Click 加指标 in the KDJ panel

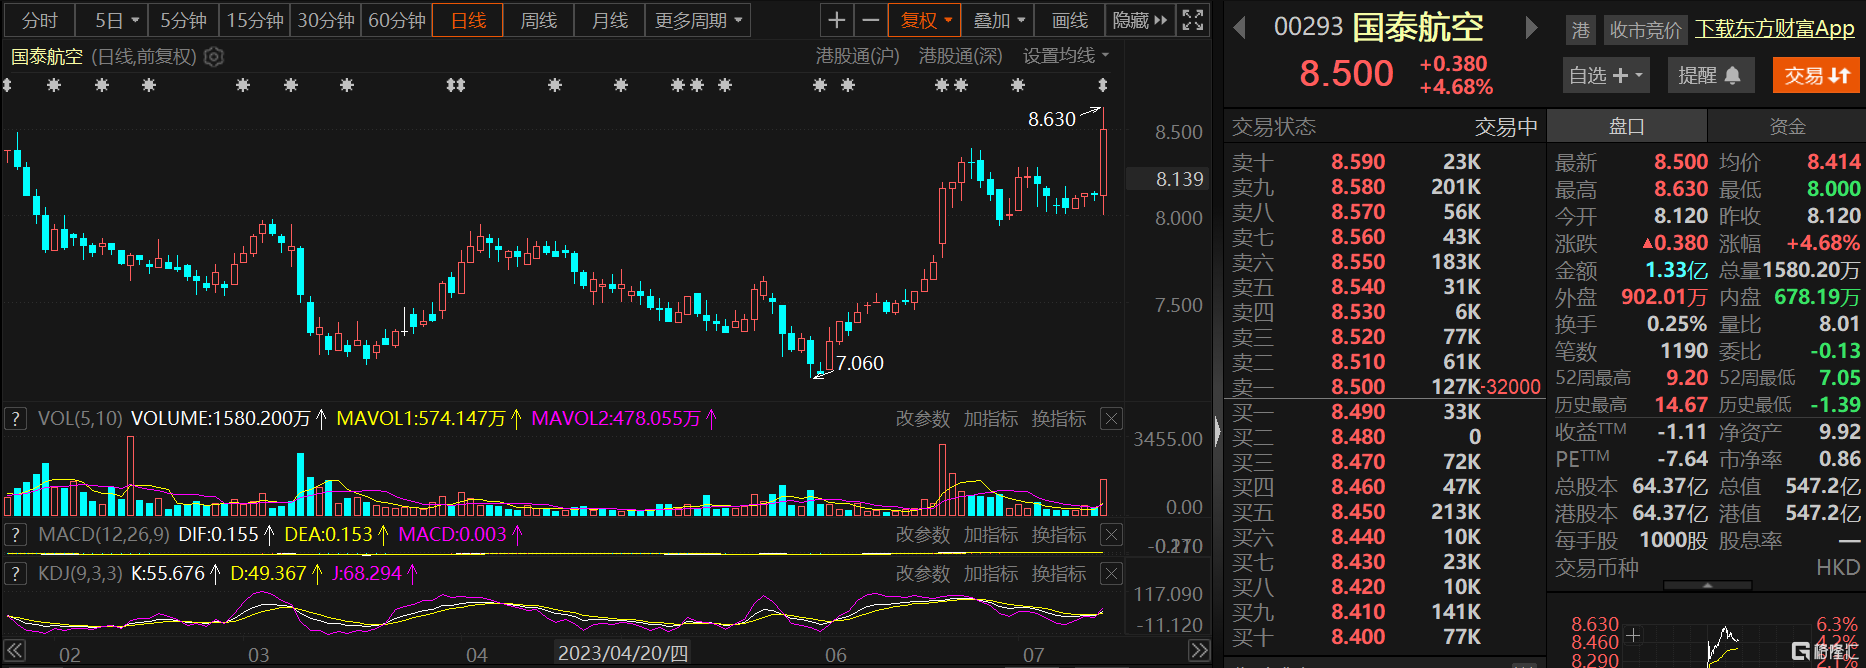(x=990, y=574)
